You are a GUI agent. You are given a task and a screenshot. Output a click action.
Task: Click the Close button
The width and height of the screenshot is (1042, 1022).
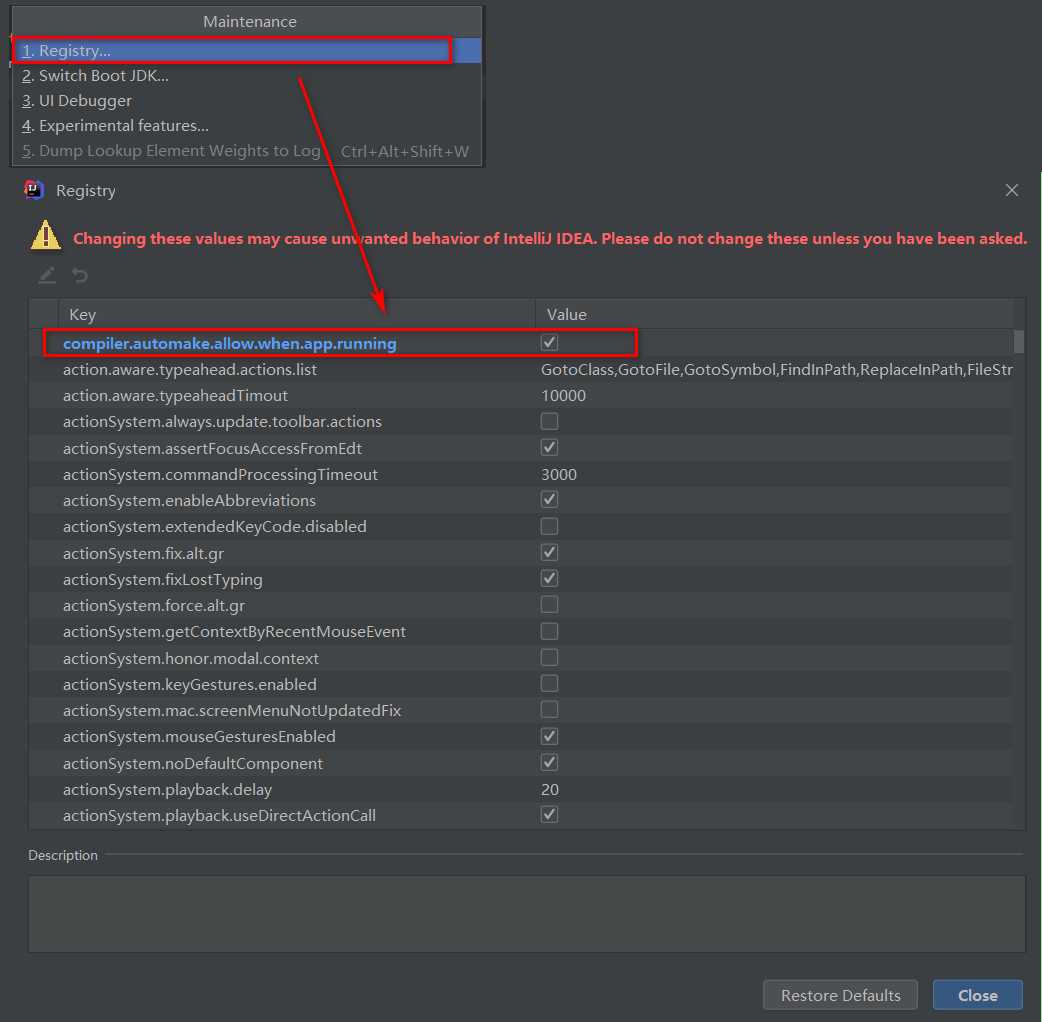pos(978,995)
